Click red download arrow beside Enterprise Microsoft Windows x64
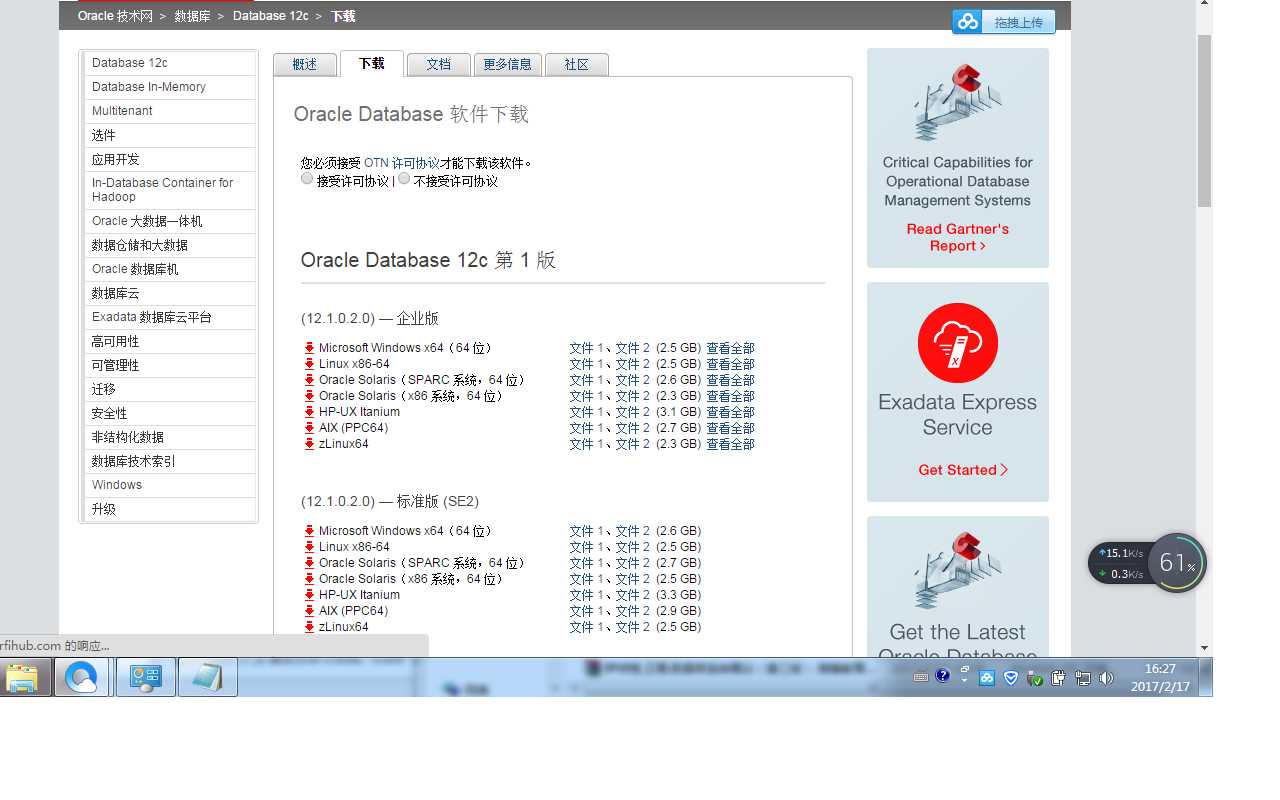1280x800 pixels. click(x=310, y=348)
